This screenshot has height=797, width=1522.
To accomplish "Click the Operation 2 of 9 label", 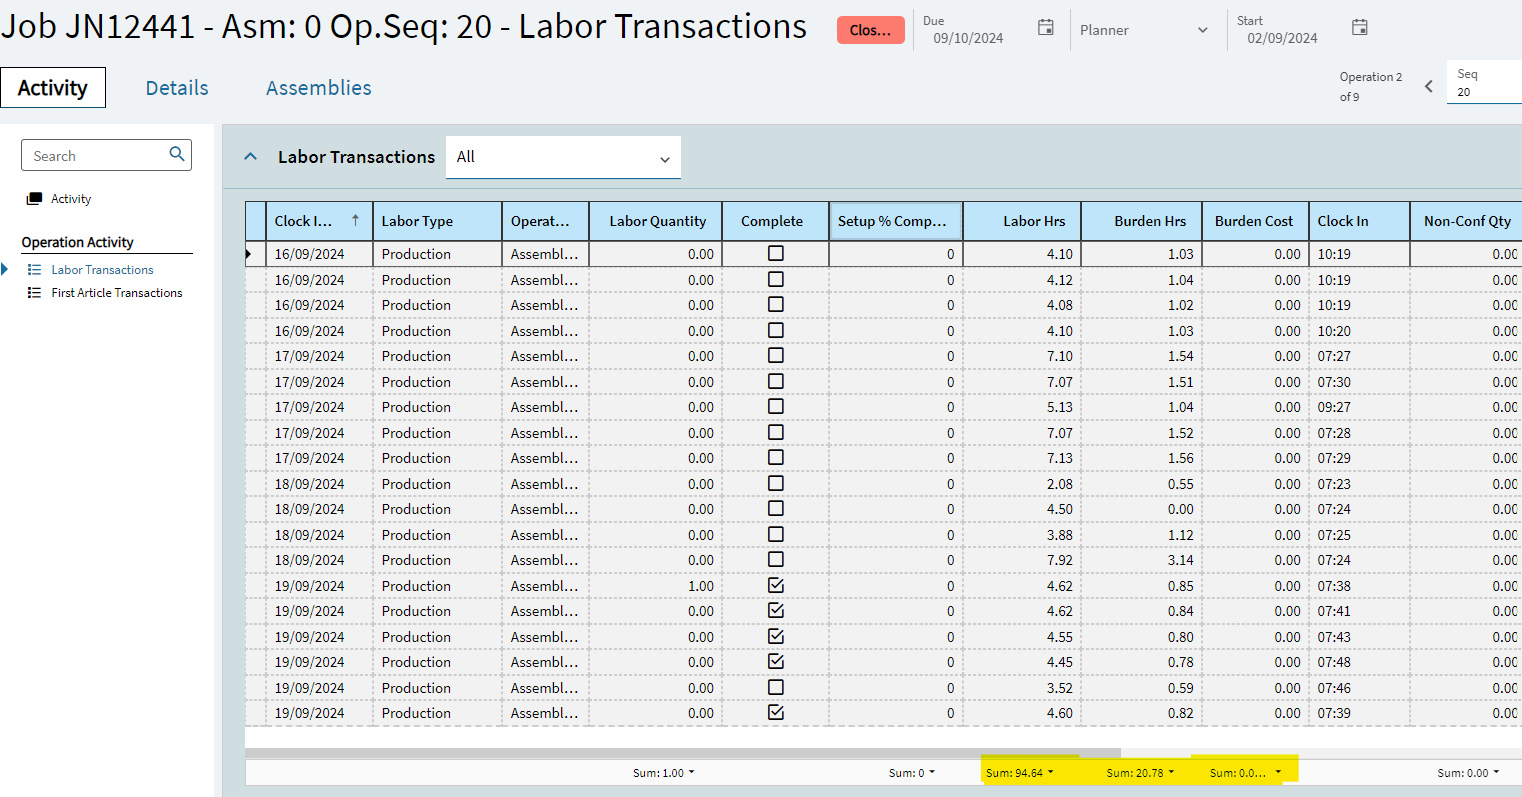I will pos(1371,86).
